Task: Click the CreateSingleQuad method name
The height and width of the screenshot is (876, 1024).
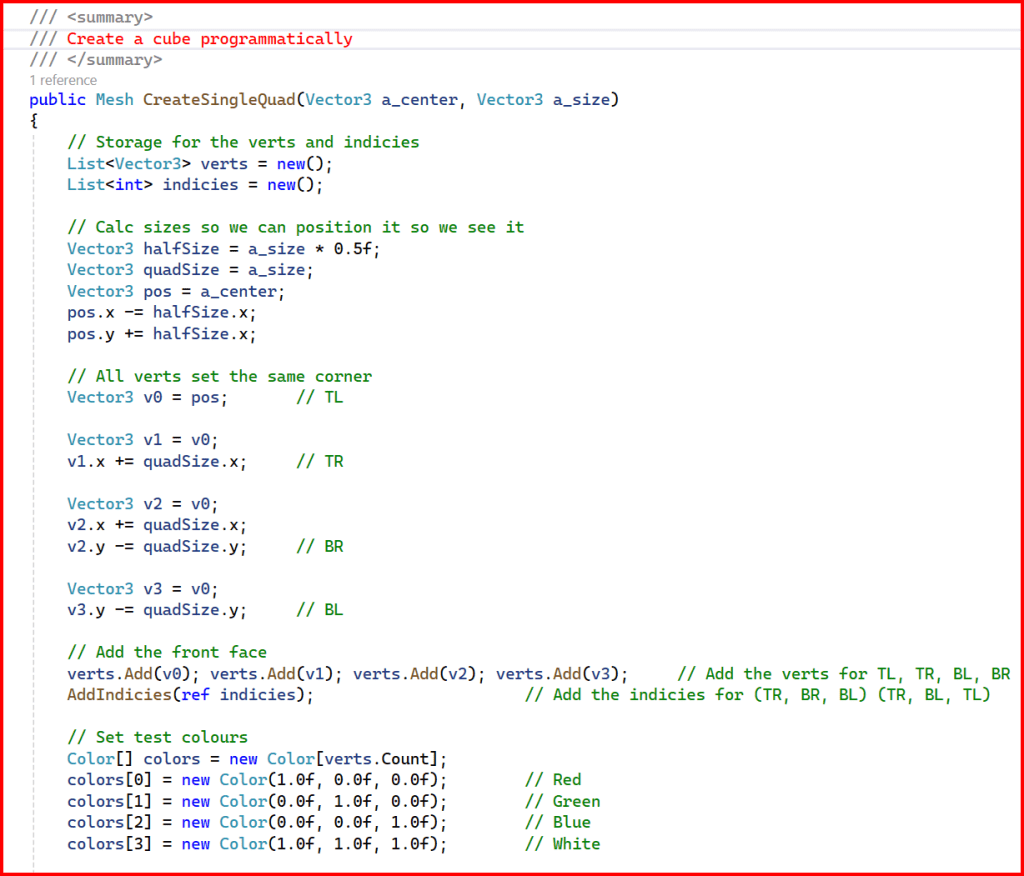Action: click(219, 99)
